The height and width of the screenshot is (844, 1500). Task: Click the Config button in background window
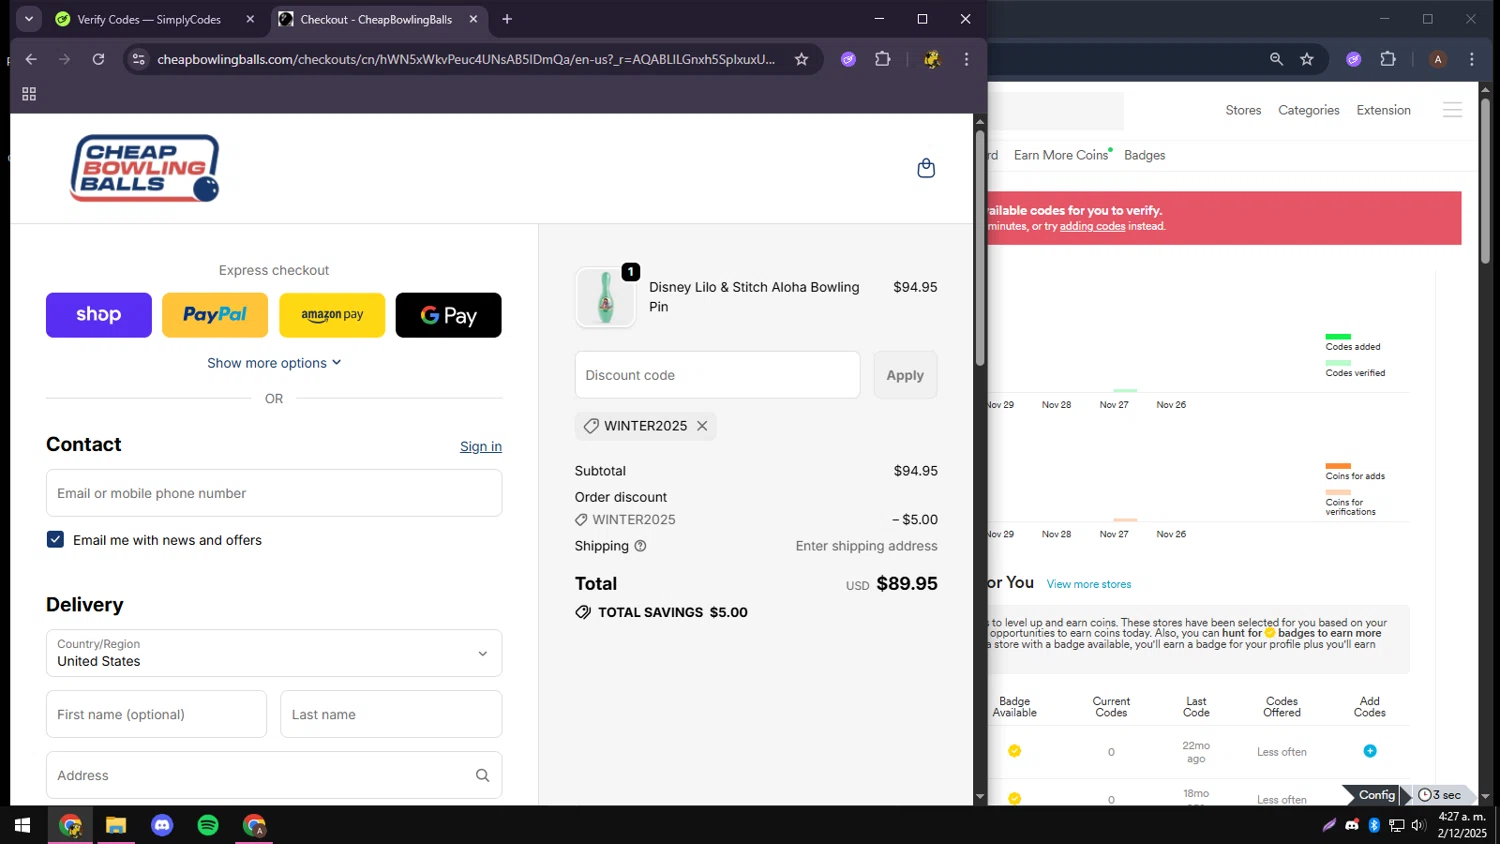coord(1376,795)
